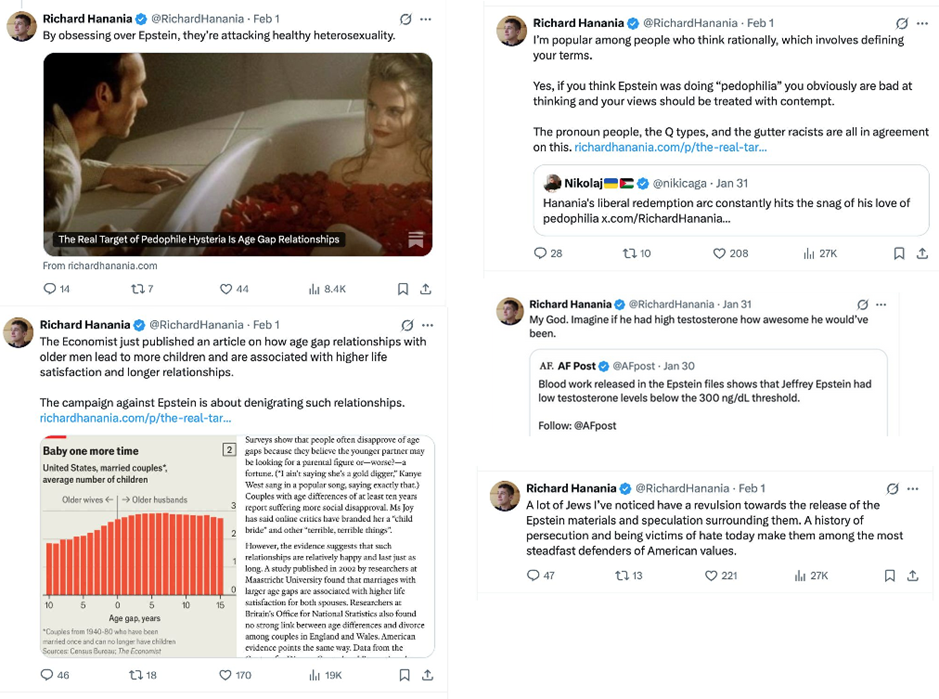
Task: Open the Real Target article image card
Action: click(x=238, y=155)
